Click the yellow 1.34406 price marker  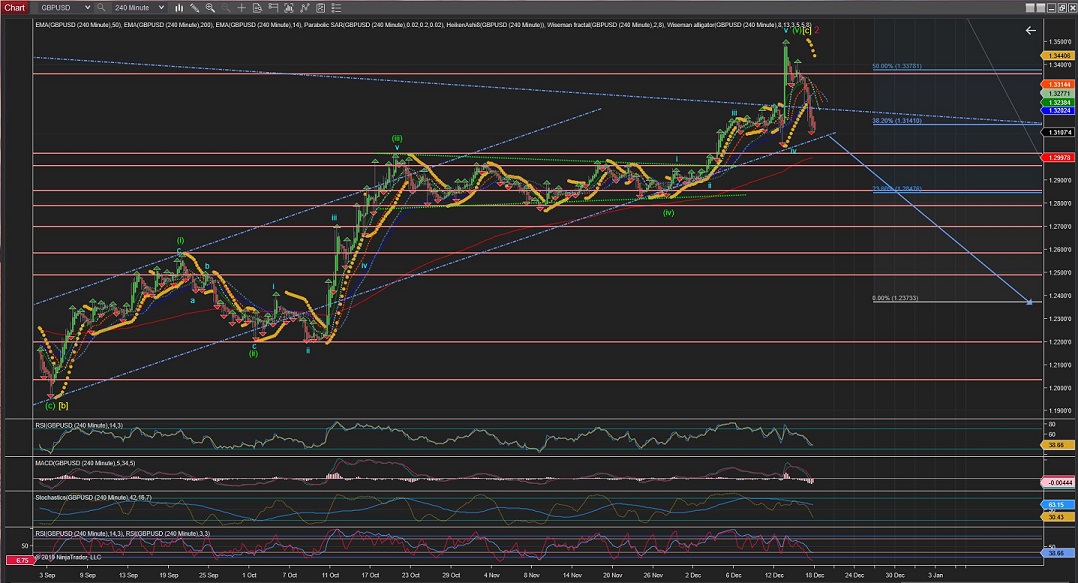1059,56
